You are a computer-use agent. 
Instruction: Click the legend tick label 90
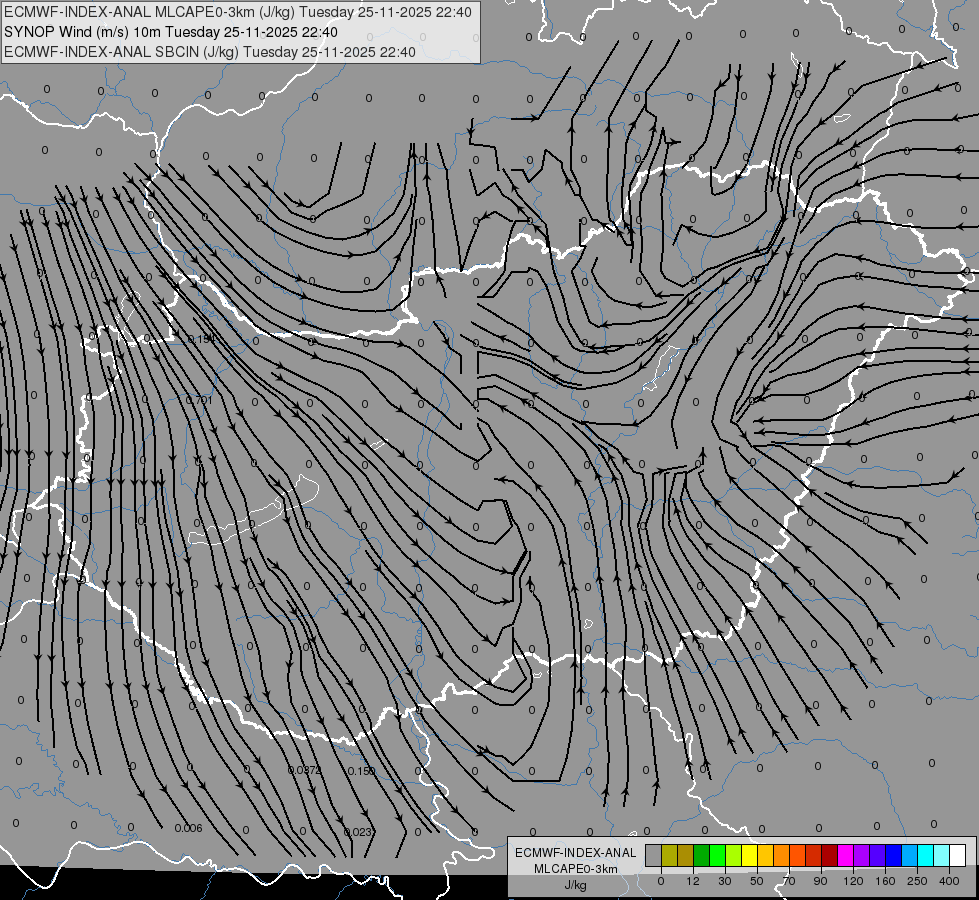coord(820,881)
